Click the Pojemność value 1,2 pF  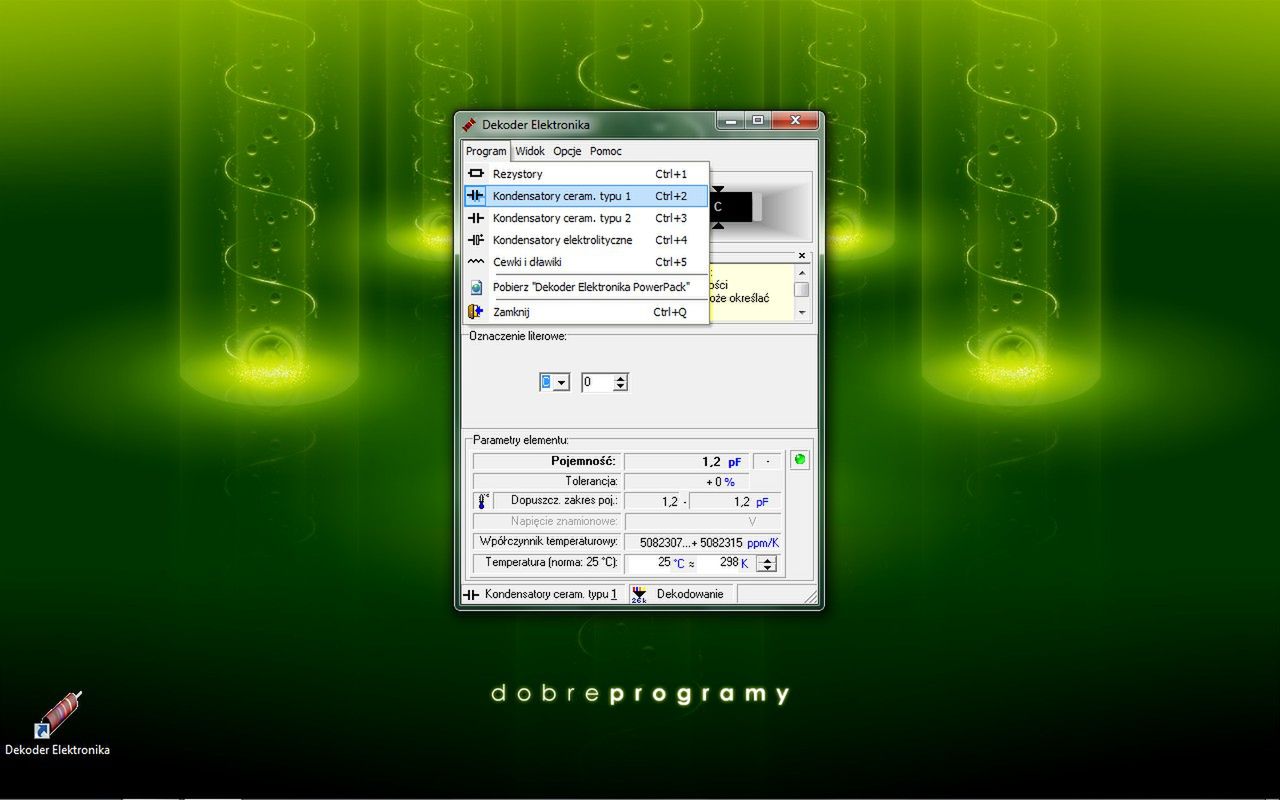(x=686, y=461)
